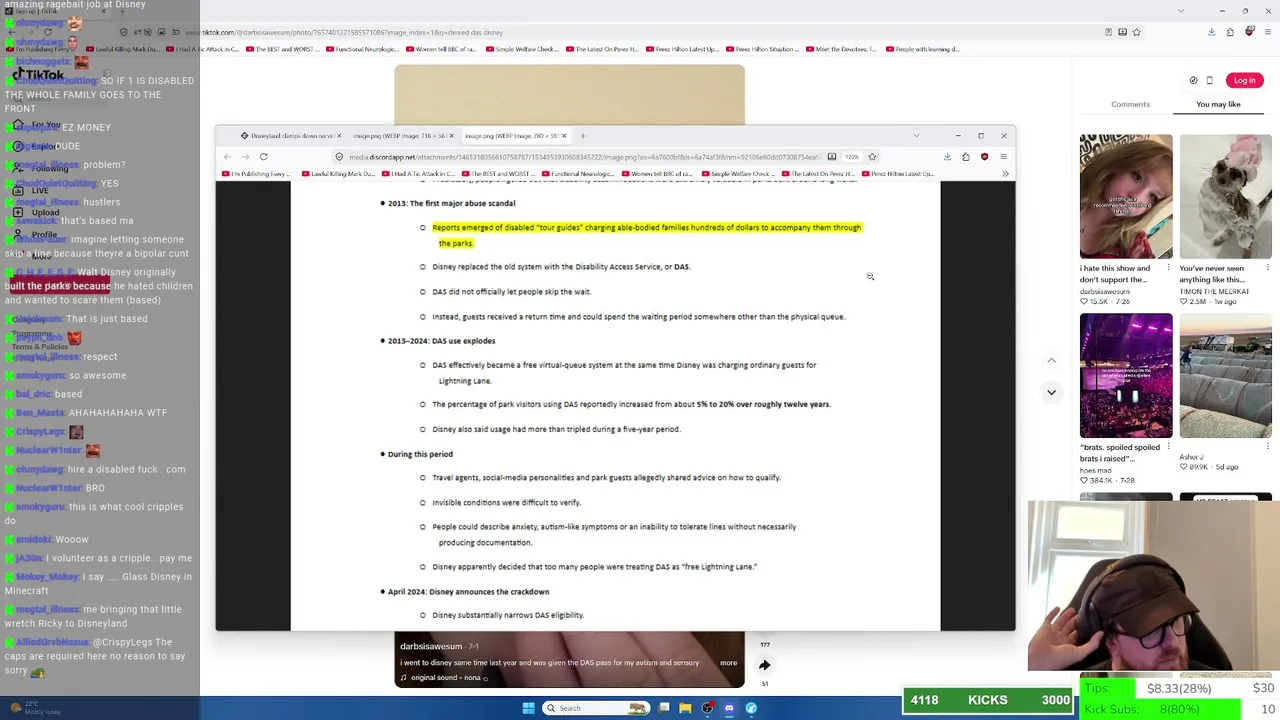The width and height of the screenshot is (1280, 720).
Task: Click the Windows taskbar Search box
Action: click(x=595, y=708)
